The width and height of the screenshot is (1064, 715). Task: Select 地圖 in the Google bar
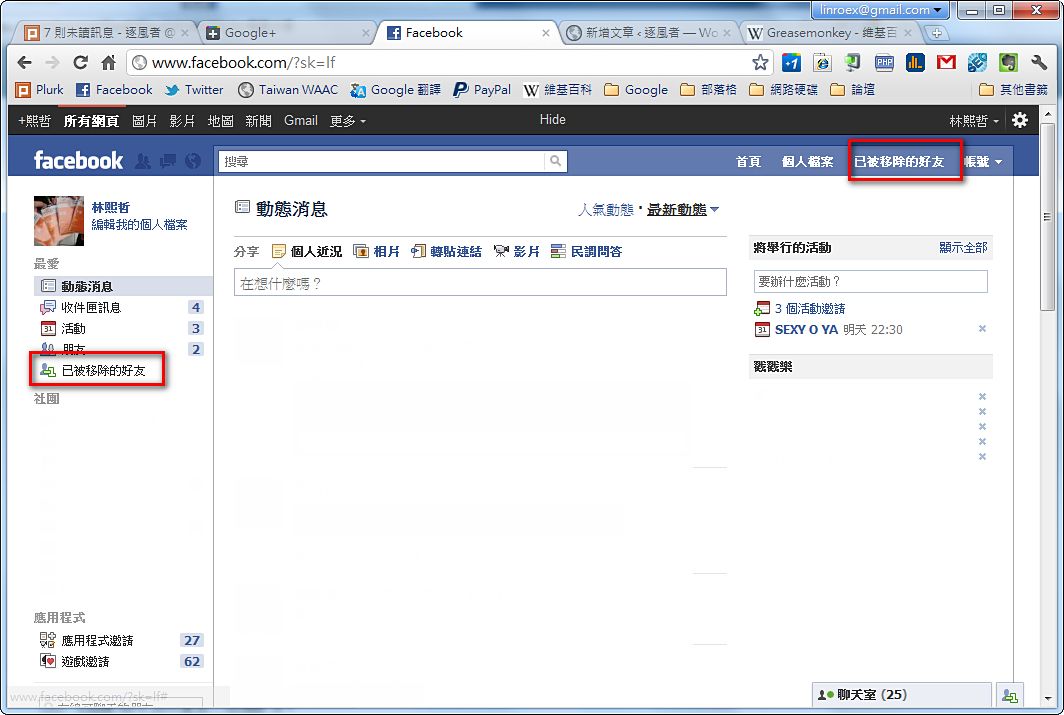pos(220,121)
